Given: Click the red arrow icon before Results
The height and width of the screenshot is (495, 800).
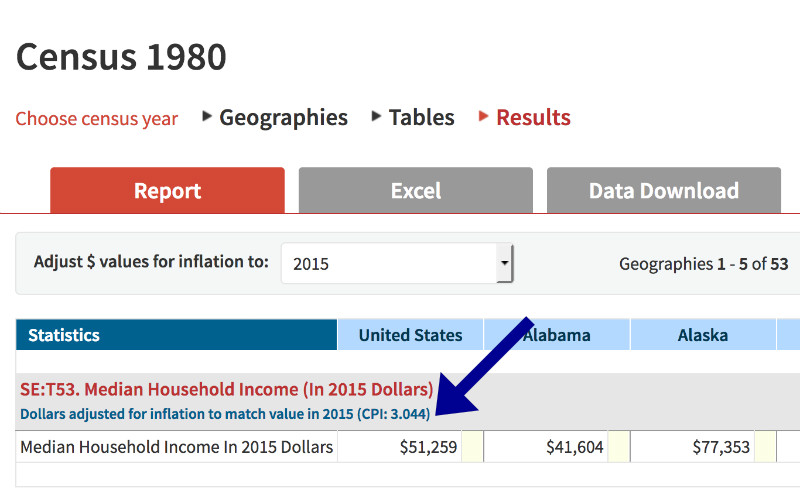Looking at the screenshot, I should (x=483, y=116).
